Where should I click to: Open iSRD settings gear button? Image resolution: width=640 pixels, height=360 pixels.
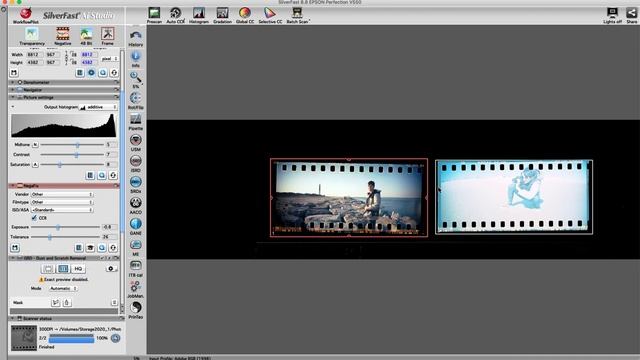(x=111, y=269)
